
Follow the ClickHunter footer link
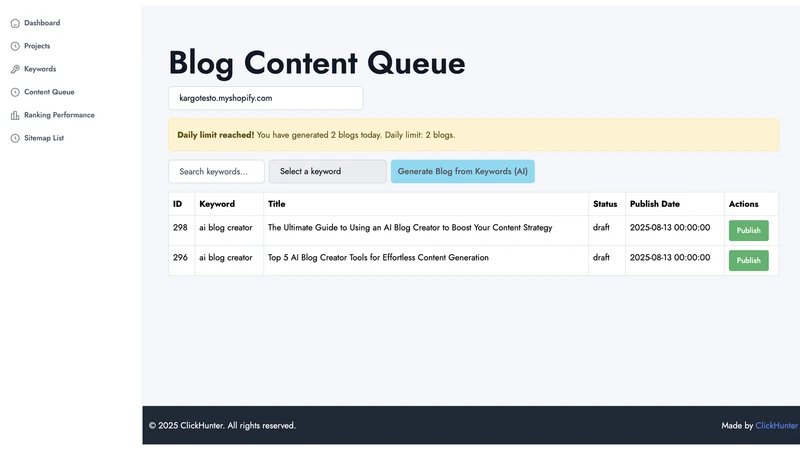click(x=777, y=426)
